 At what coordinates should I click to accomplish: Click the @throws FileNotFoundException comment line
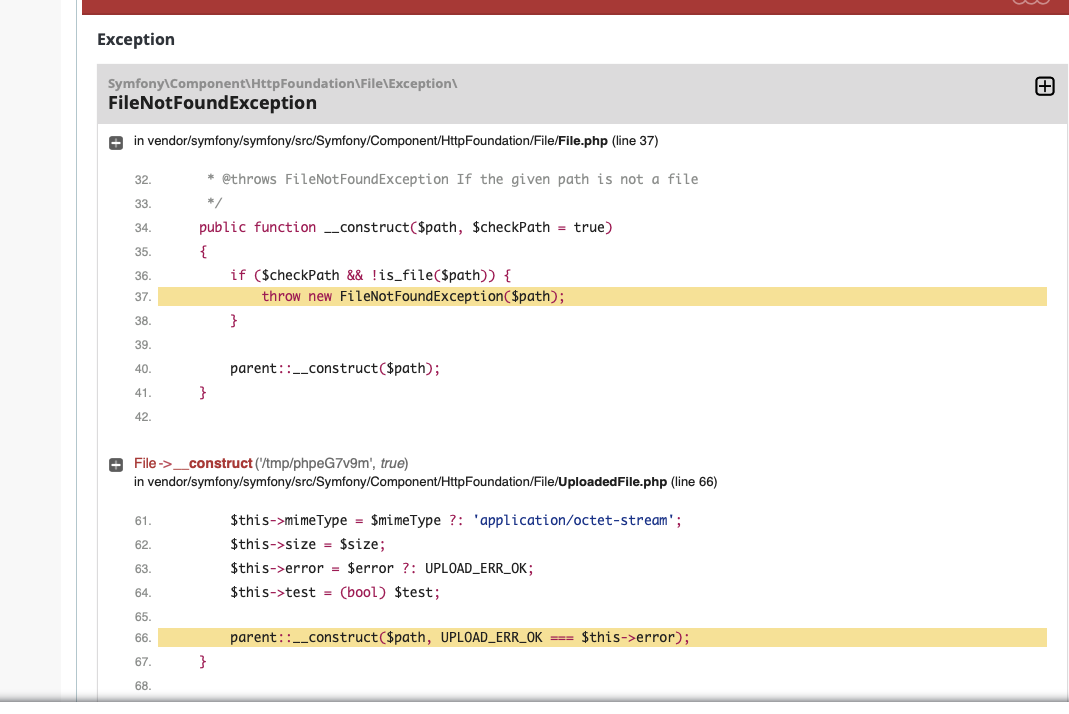[453, 179]
